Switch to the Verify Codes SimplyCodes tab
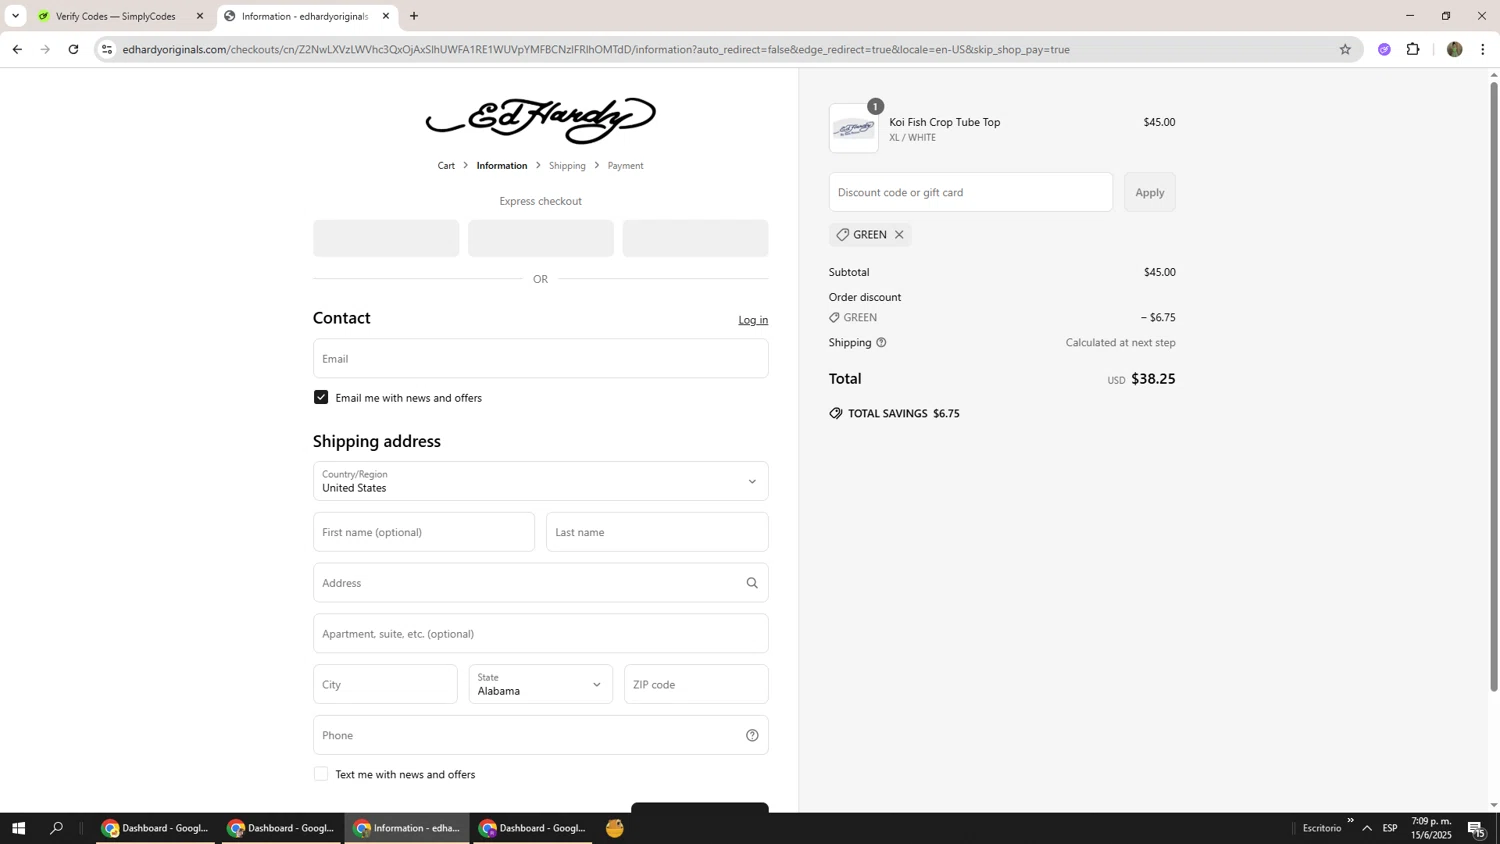This screenshot has width=1500, height=844. (x=120, y=16)
